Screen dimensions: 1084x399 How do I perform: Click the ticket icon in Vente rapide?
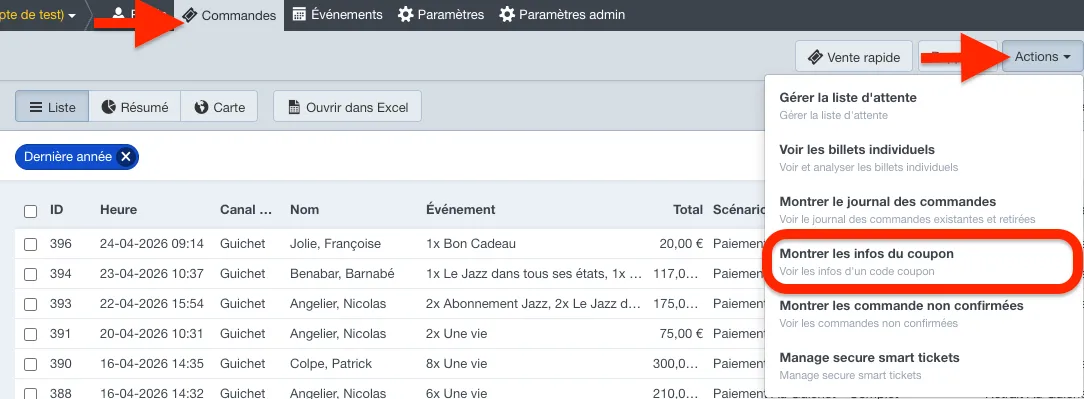pyautogui.click(x=815, y=57)
